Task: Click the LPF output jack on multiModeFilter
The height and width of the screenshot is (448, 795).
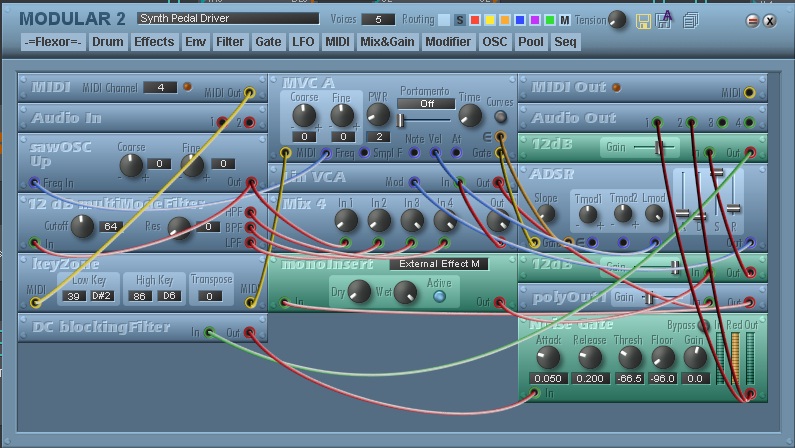Action: 250,243
